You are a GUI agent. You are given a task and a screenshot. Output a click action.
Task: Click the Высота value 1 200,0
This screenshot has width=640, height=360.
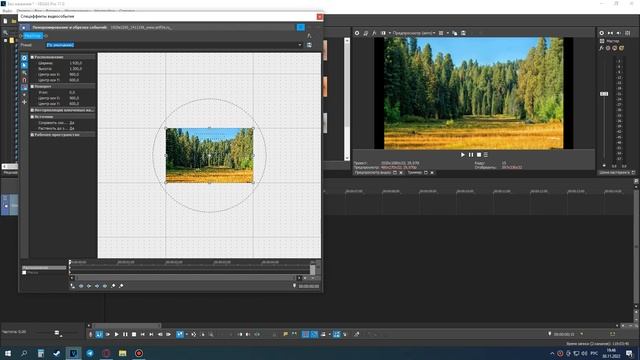76,69
